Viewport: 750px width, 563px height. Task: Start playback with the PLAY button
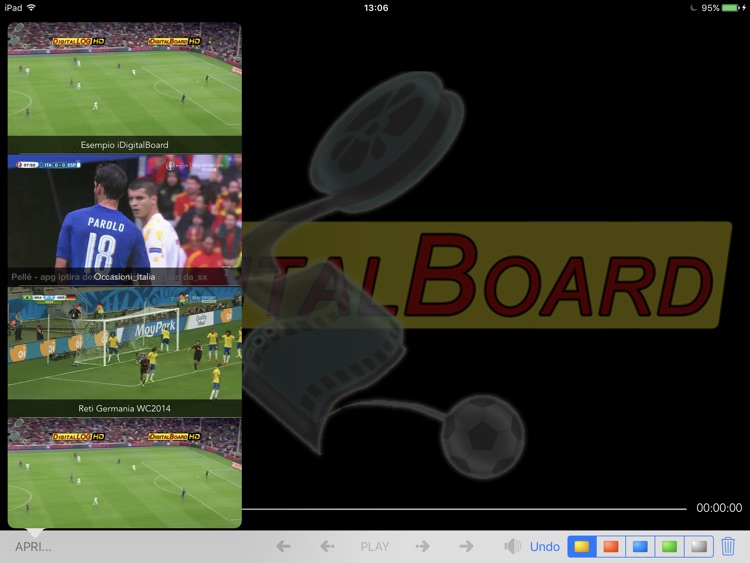coord(375,547)
